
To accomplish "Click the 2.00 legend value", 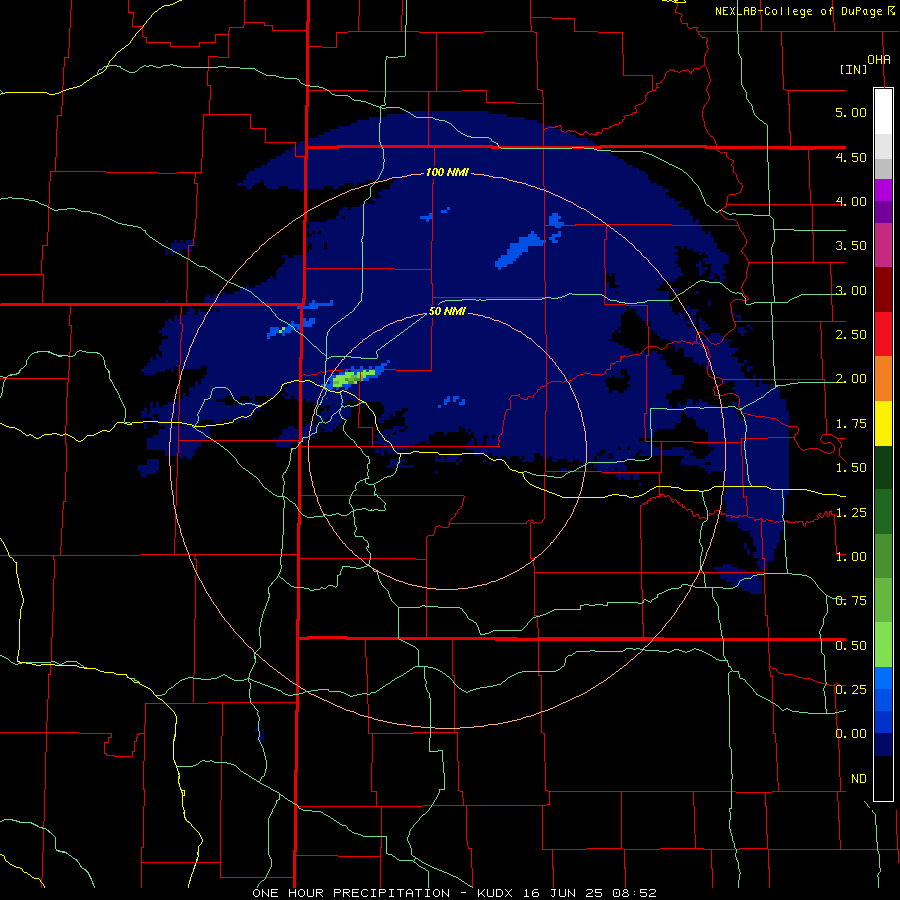I will [x=851, y=379].
